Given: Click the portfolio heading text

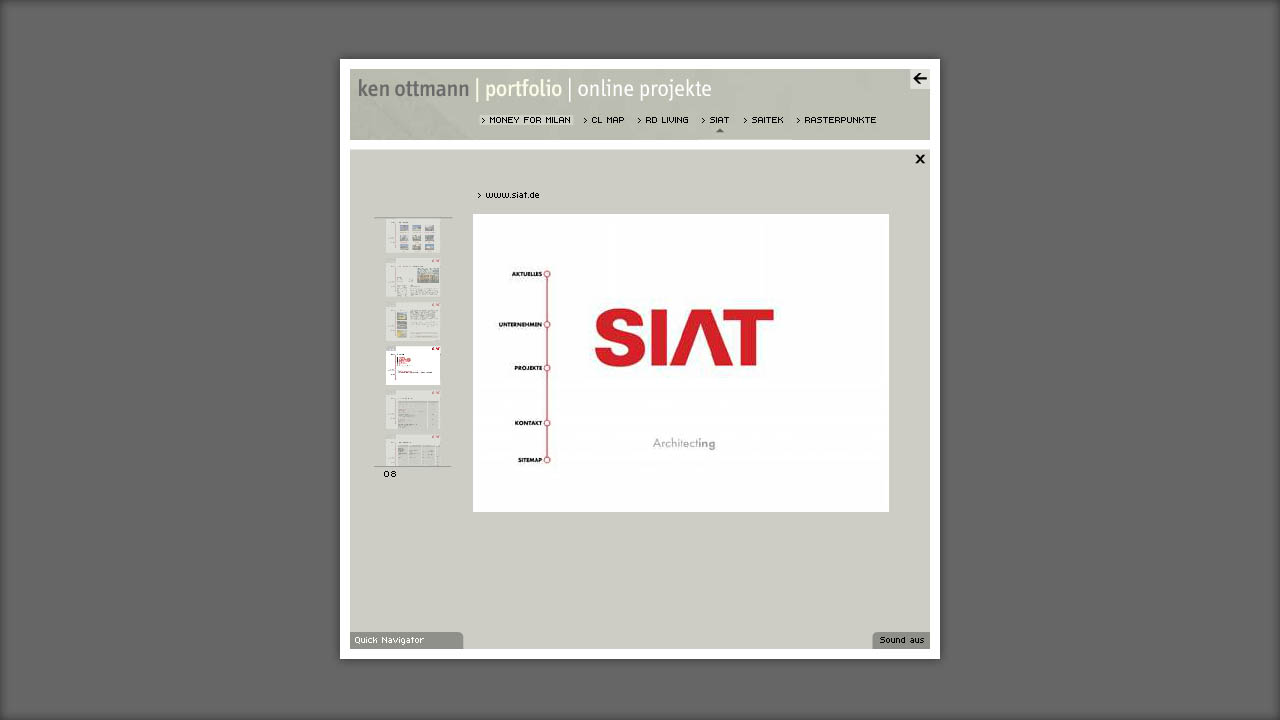Looking at the screenshot, I should point(523,89).
